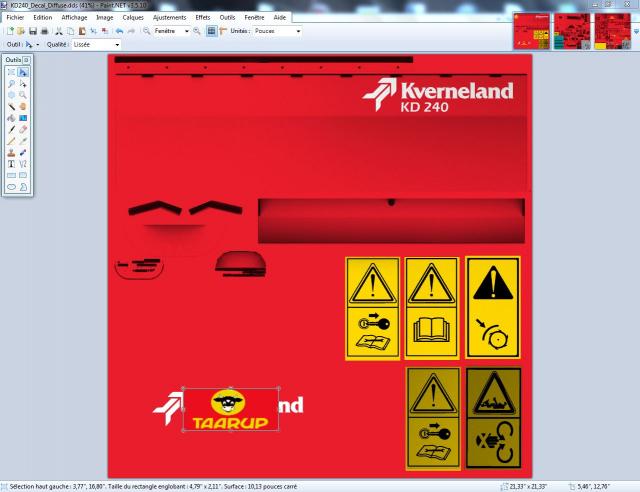Click the Paste toolbar icon
This screenshot has width=640, height=492.
tap(82, 31)
